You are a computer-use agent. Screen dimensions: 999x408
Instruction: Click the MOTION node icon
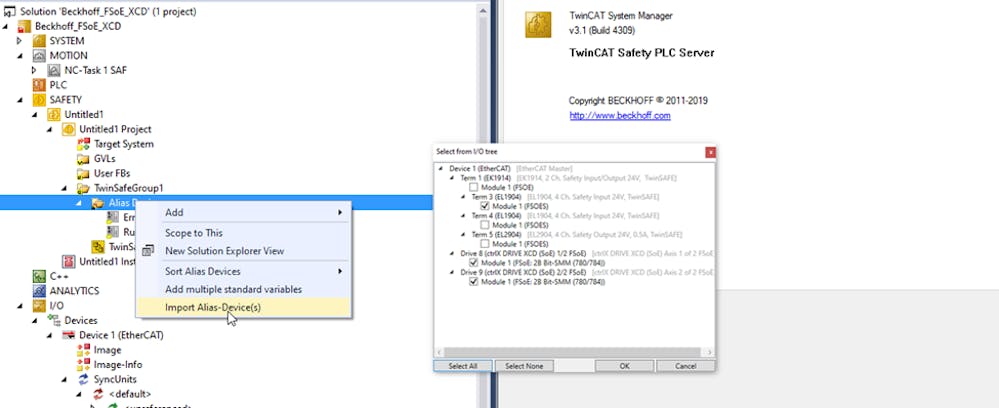pyautogui.click(x=39, y=55)
